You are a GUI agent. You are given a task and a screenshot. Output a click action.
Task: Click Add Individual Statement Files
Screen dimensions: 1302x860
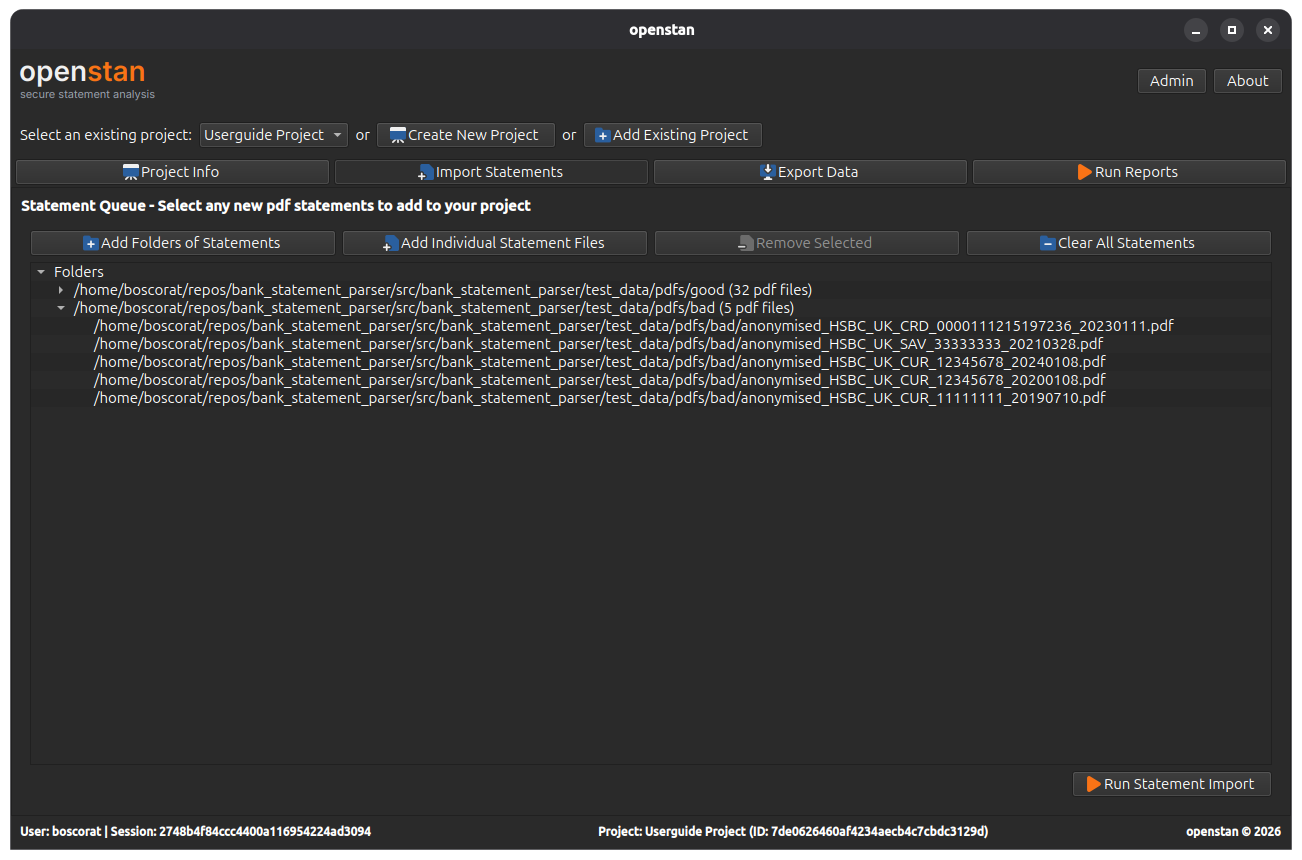[x=495, y=243]
